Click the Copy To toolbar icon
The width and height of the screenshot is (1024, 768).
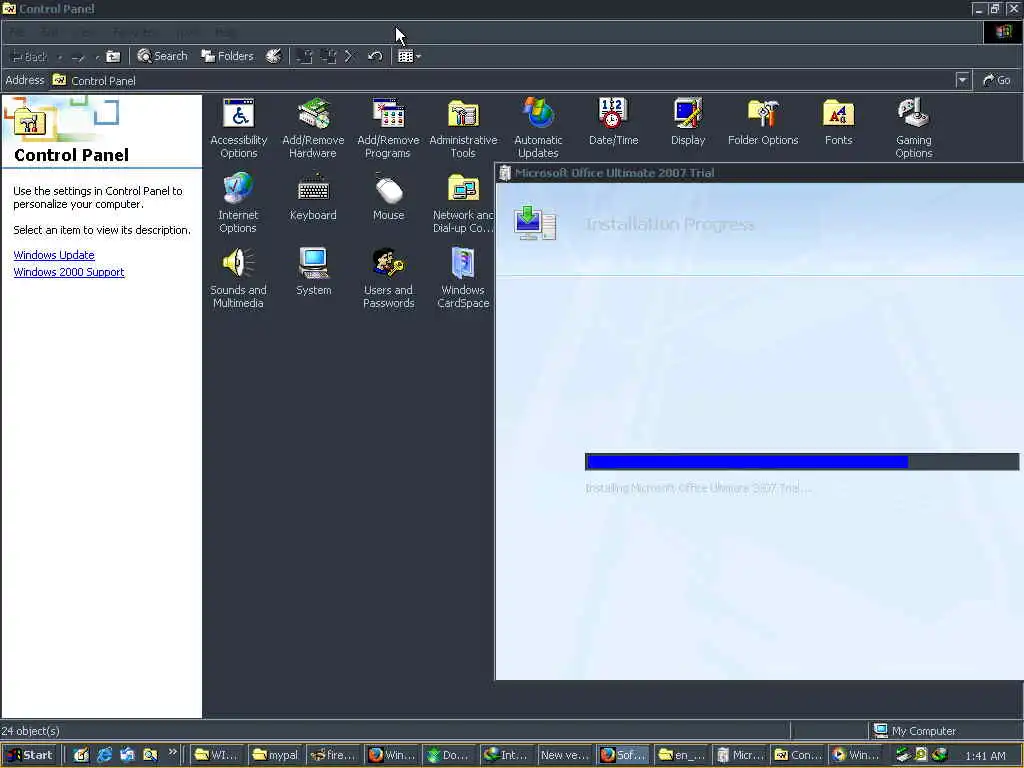pos(328,57)
